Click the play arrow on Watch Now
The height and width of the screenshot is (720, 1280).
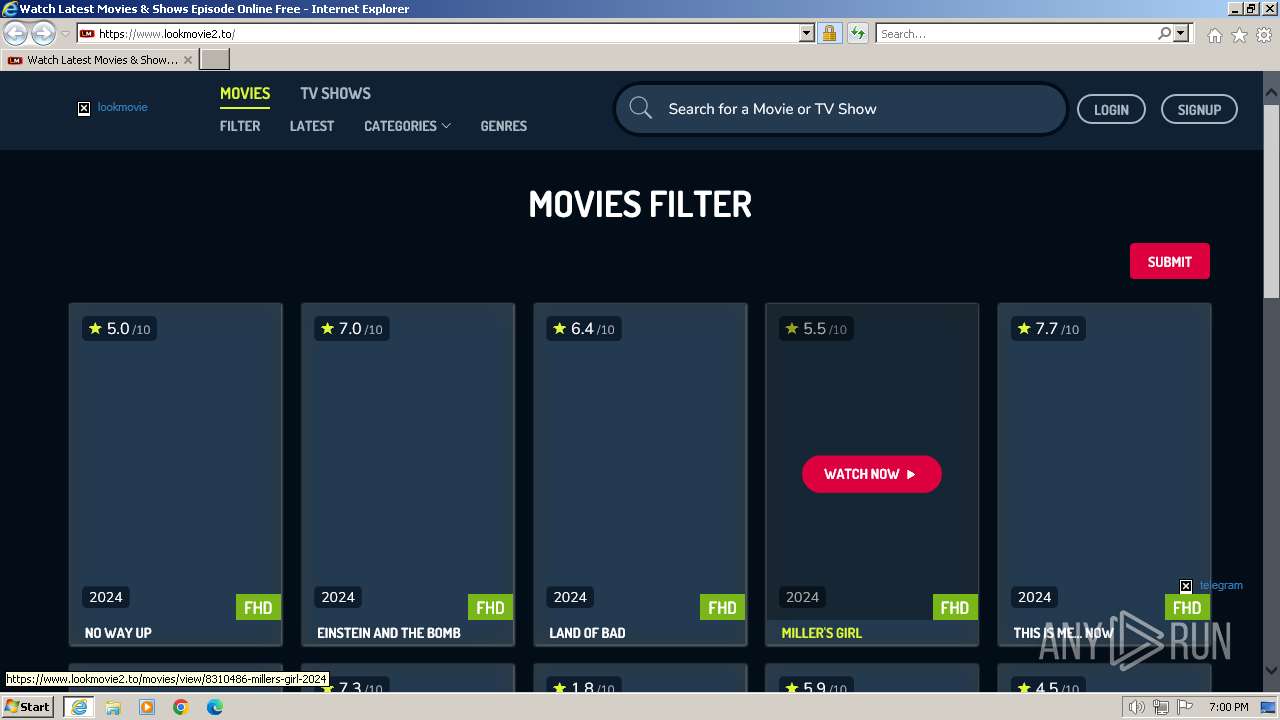click(x=911, y=474)
